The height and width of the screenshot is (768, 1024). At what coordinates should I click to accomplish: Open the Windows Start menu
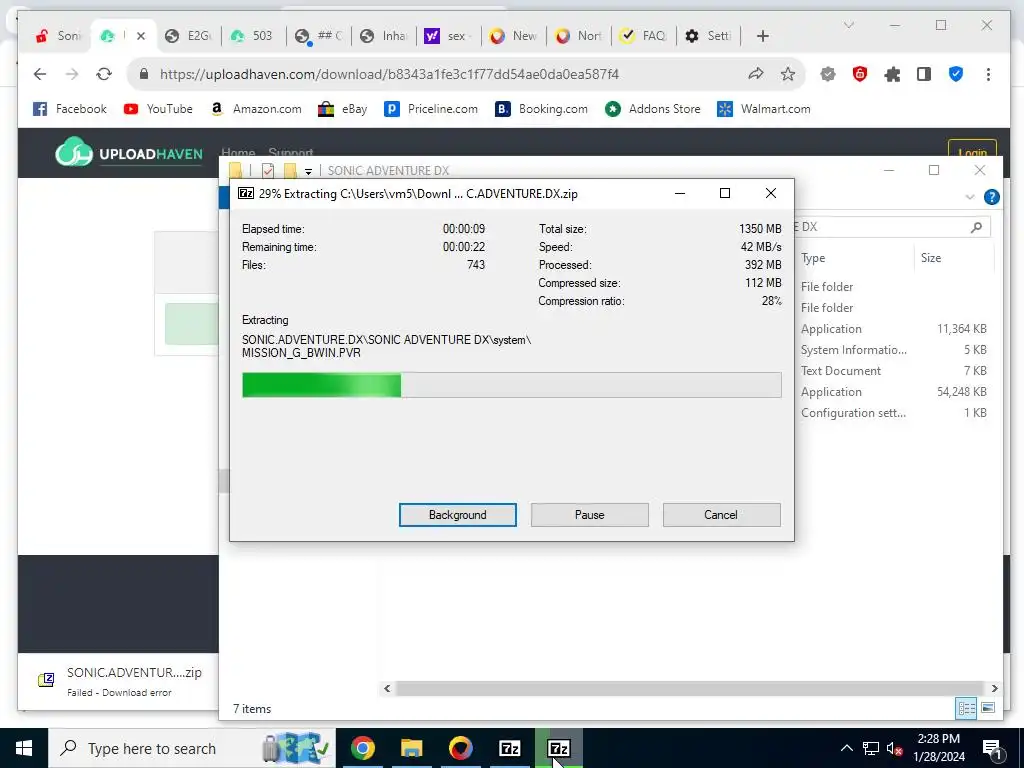coord(24,748)
